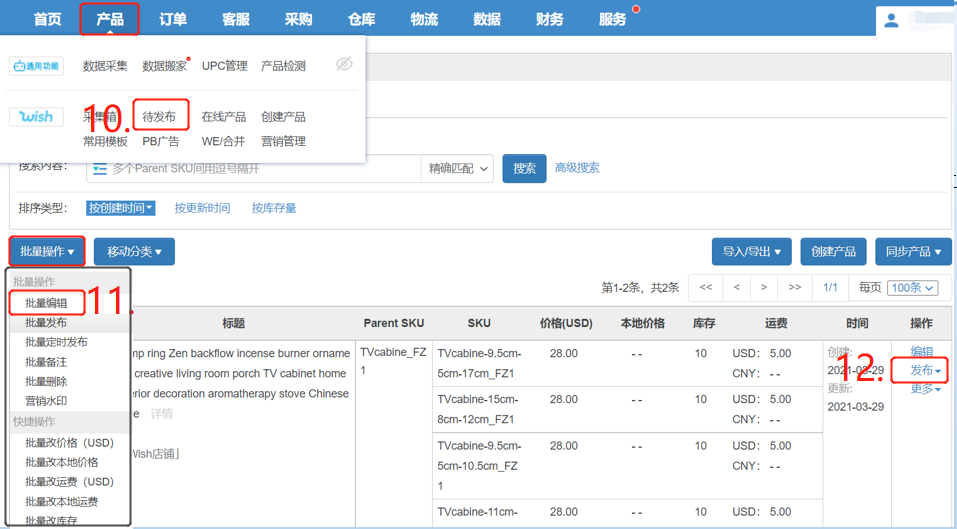The height and width of the screenshot is (529, 957).
Task: Open the 数据 top menu
Action: click(x=487, y=20)
